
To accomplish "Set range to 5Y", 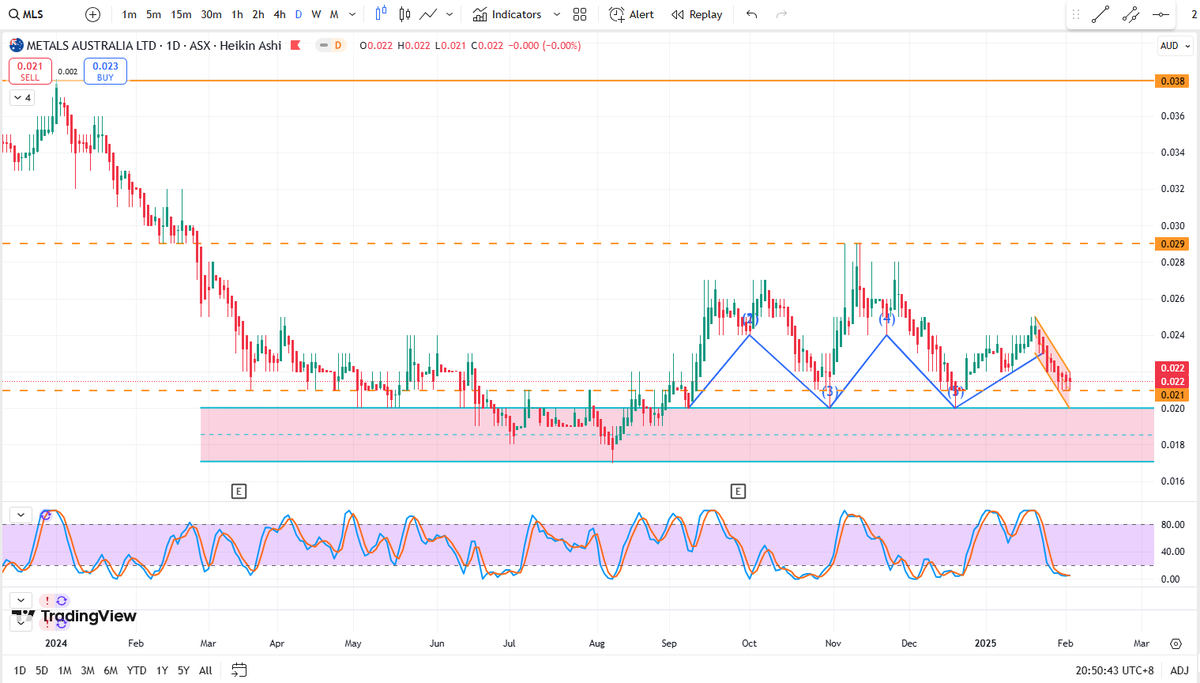I will coord(183,670).
